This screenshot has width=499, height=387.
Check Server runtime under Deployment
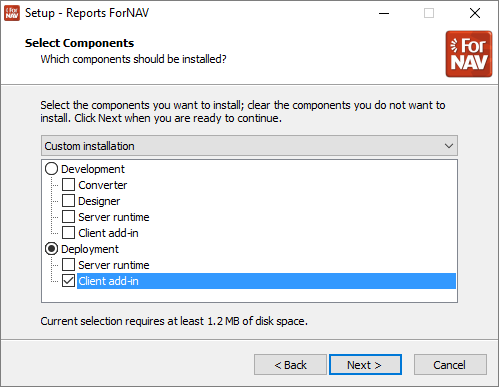coord(68,265)
